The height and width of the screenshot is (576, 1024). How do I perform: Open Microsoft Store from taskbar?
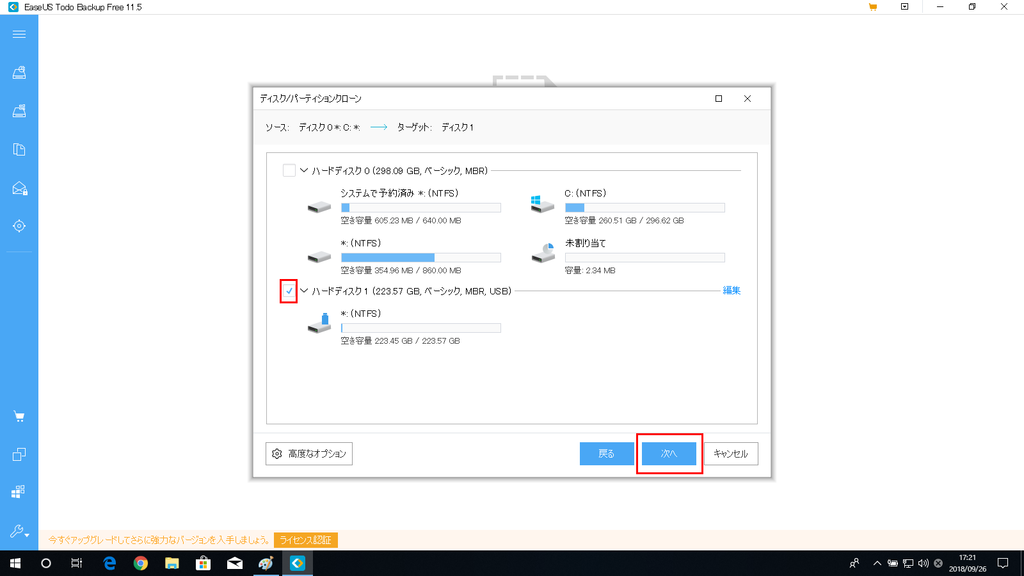[x=203, y=563]
